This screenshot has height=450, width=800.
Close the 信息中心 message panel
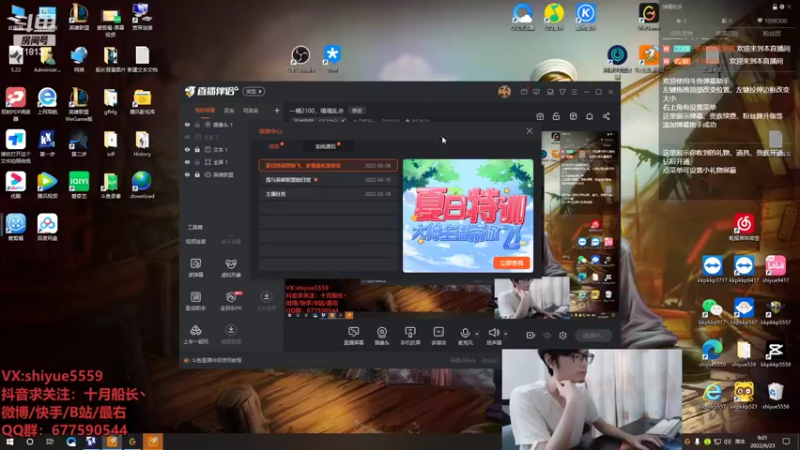(530, 131)
